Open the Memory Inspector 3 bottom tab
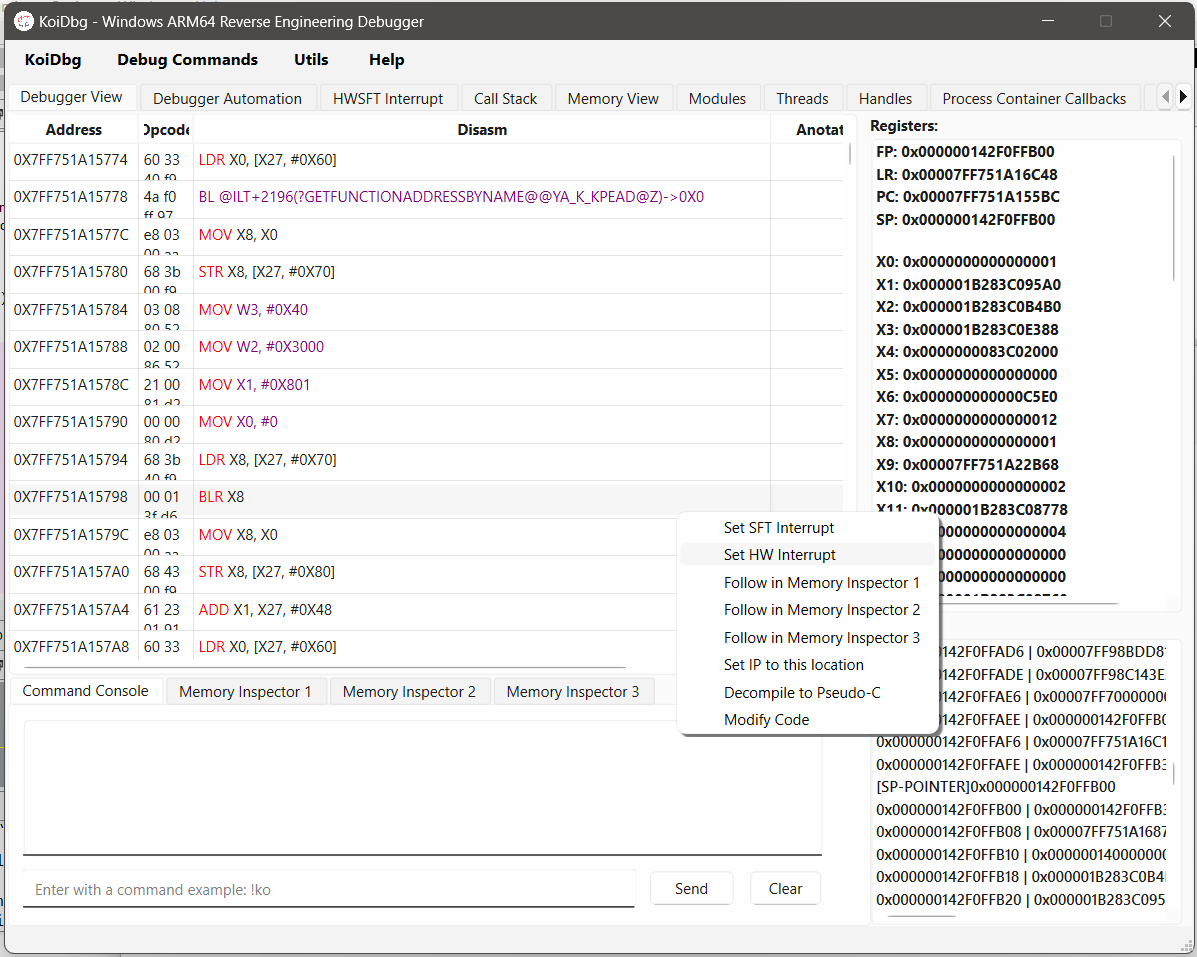The width and height of the screenshot is (1197, 957). (573, 691)
